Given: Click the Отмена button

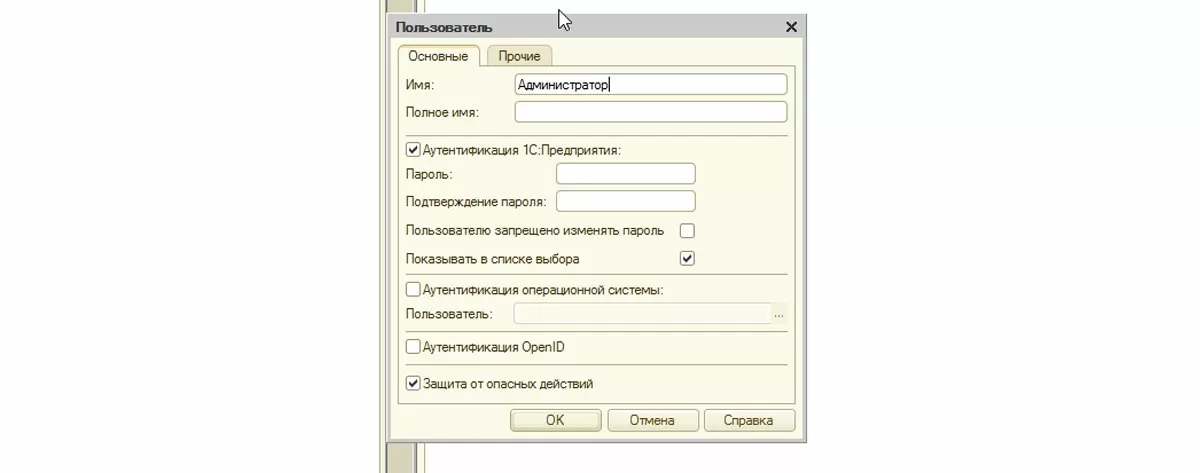Looking at the screenshot, I should point(652,420).
